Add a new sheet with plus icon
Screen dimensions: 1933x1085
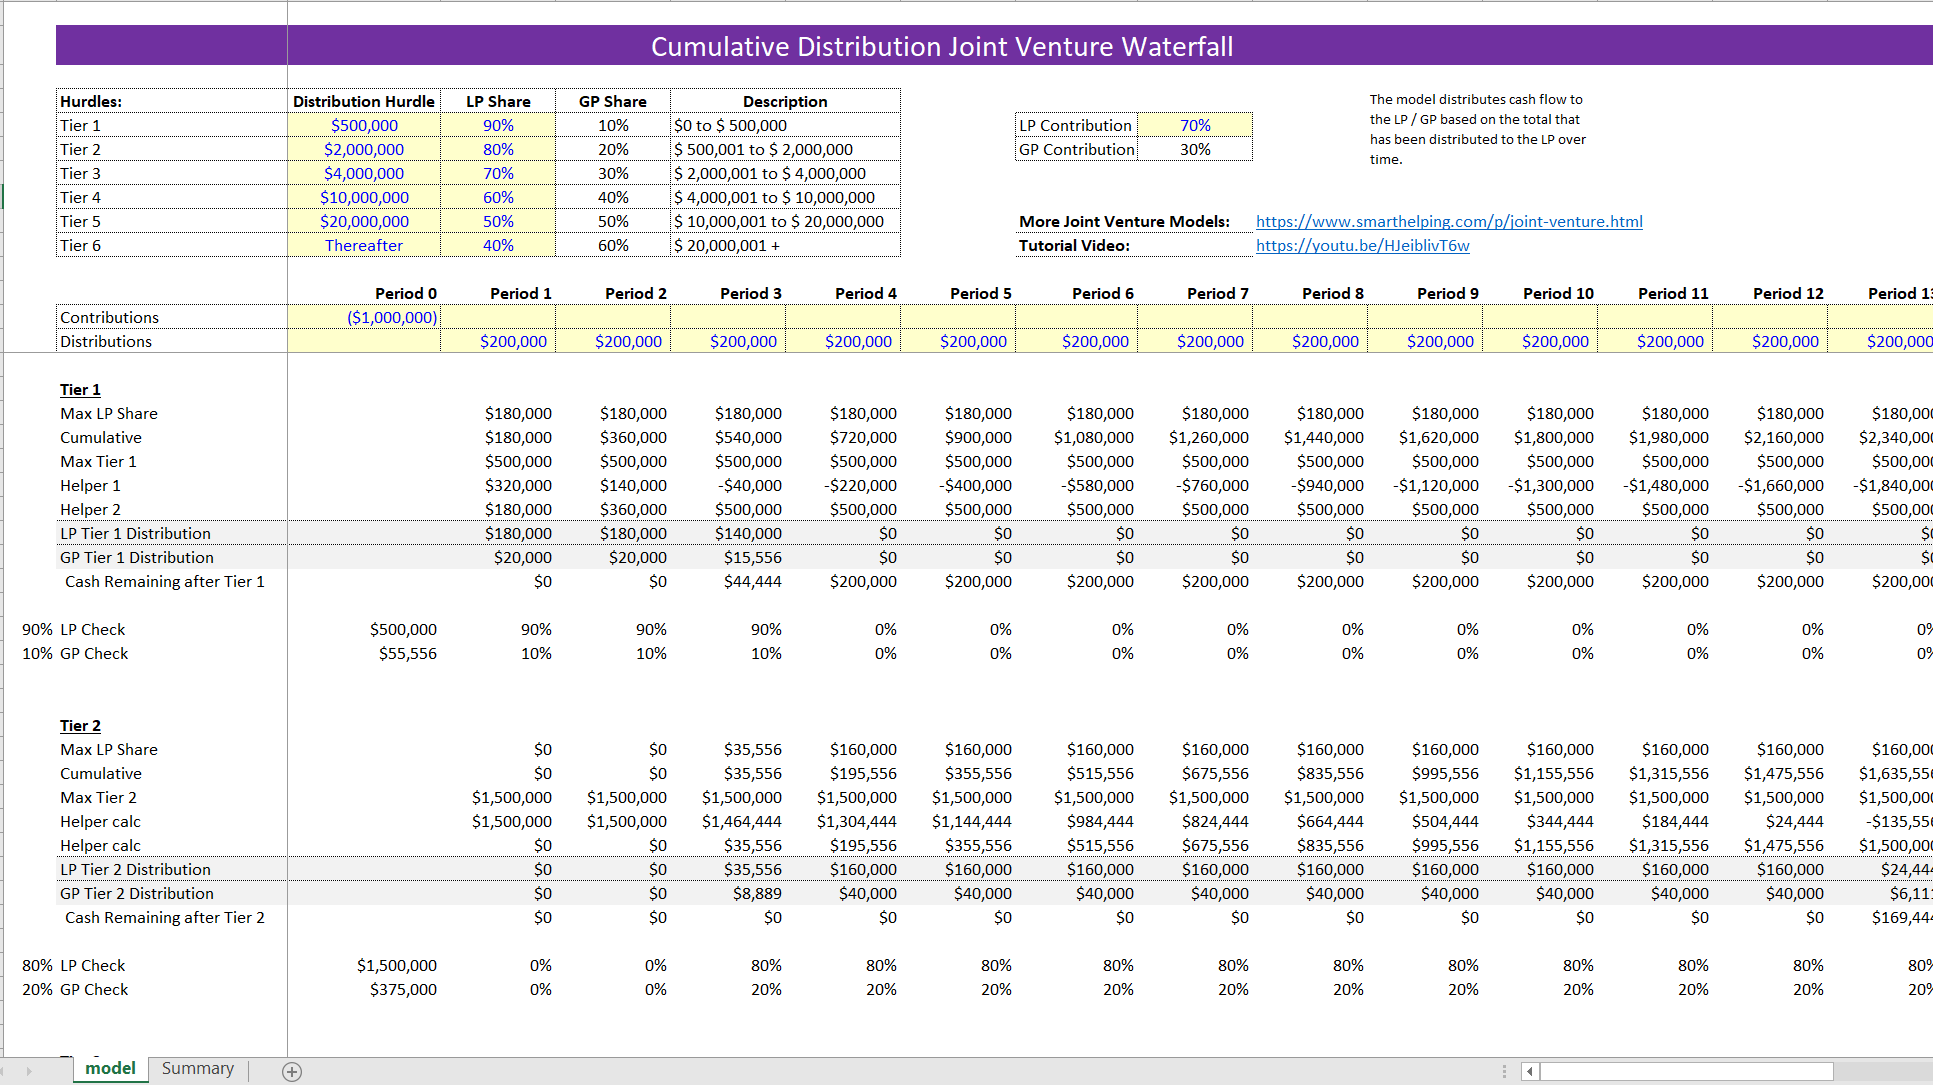pos(292,1071)
